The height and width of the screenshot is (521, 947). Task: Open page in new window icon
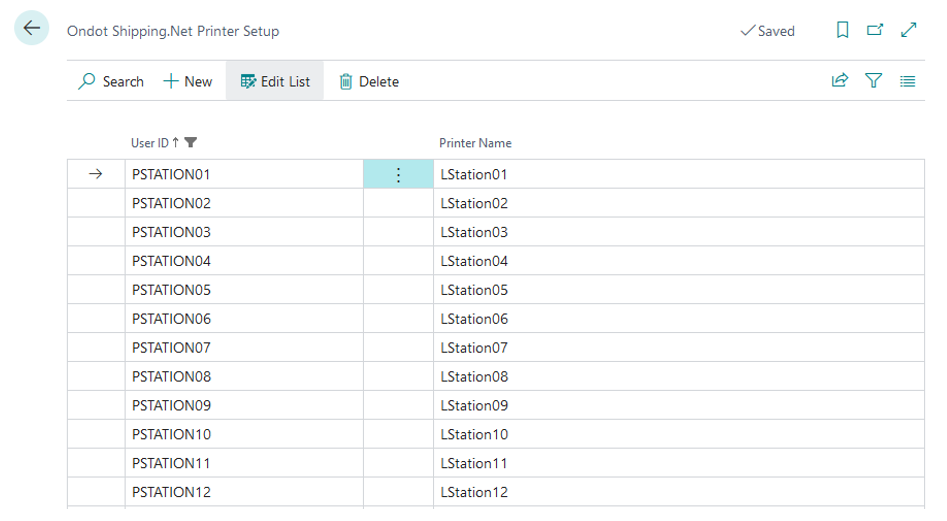point(875,31)
